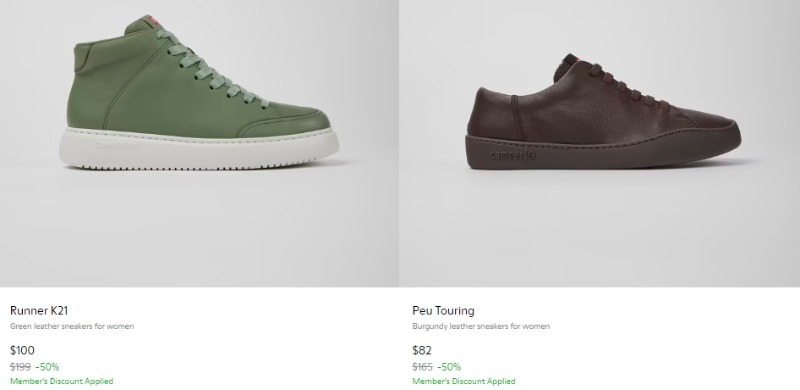The height and width of the screenshot is (390, 800).
Task: Click the $82 sale price
Action: coord(422,350)
